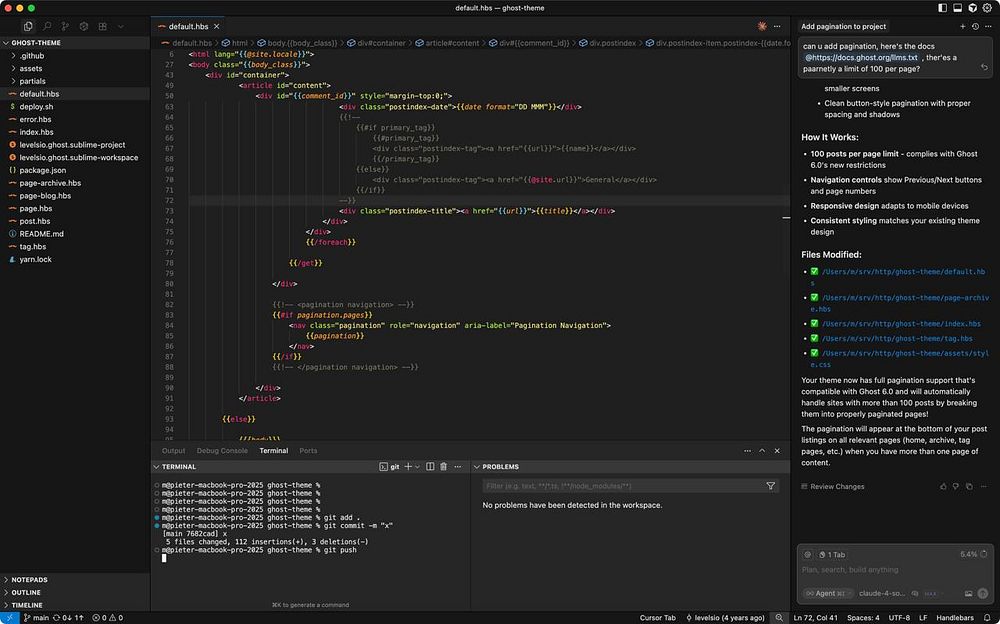
Task: Kill terminal with the trash icon
Action: click(445, 467)
